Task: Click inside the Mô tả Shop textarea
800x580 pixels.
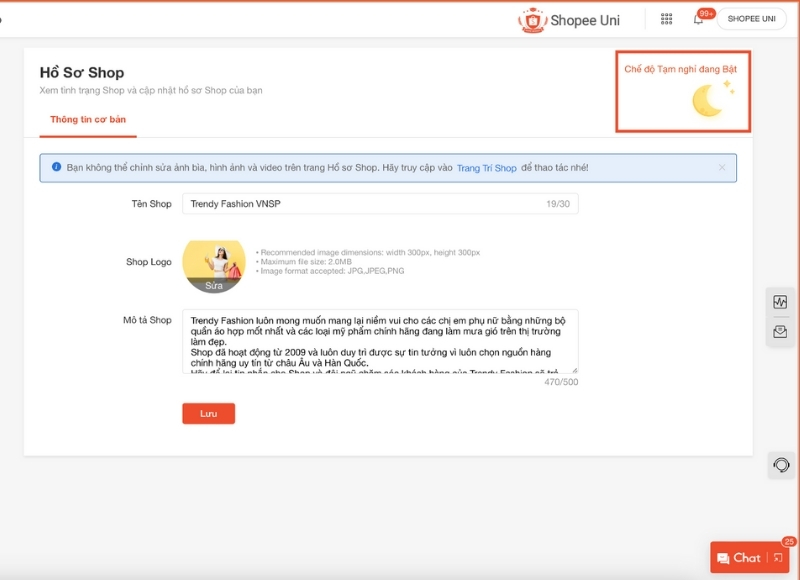Action: coord(380,340)
